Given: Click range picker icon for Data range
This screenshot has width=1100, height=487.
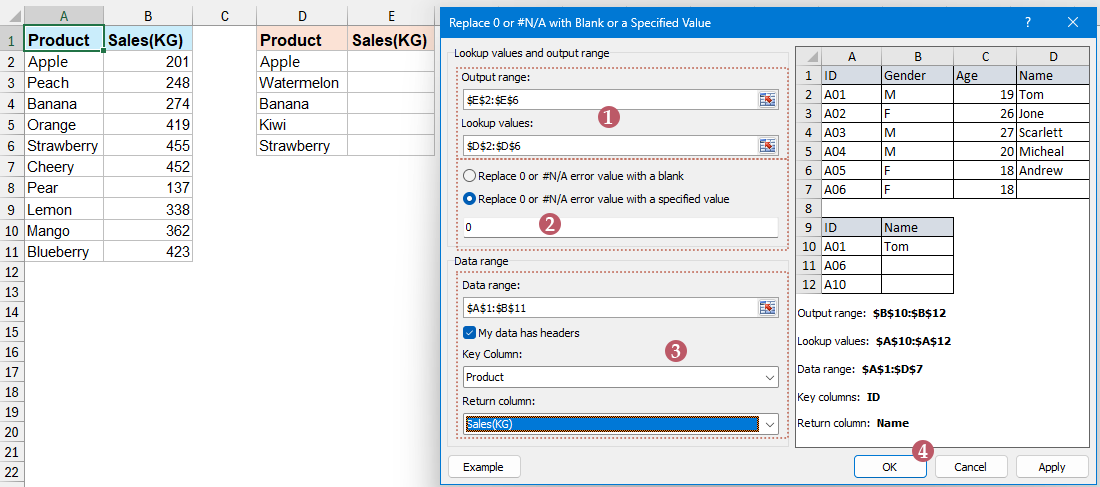Looking at the screenshot, I should click(x=767, y=308).
